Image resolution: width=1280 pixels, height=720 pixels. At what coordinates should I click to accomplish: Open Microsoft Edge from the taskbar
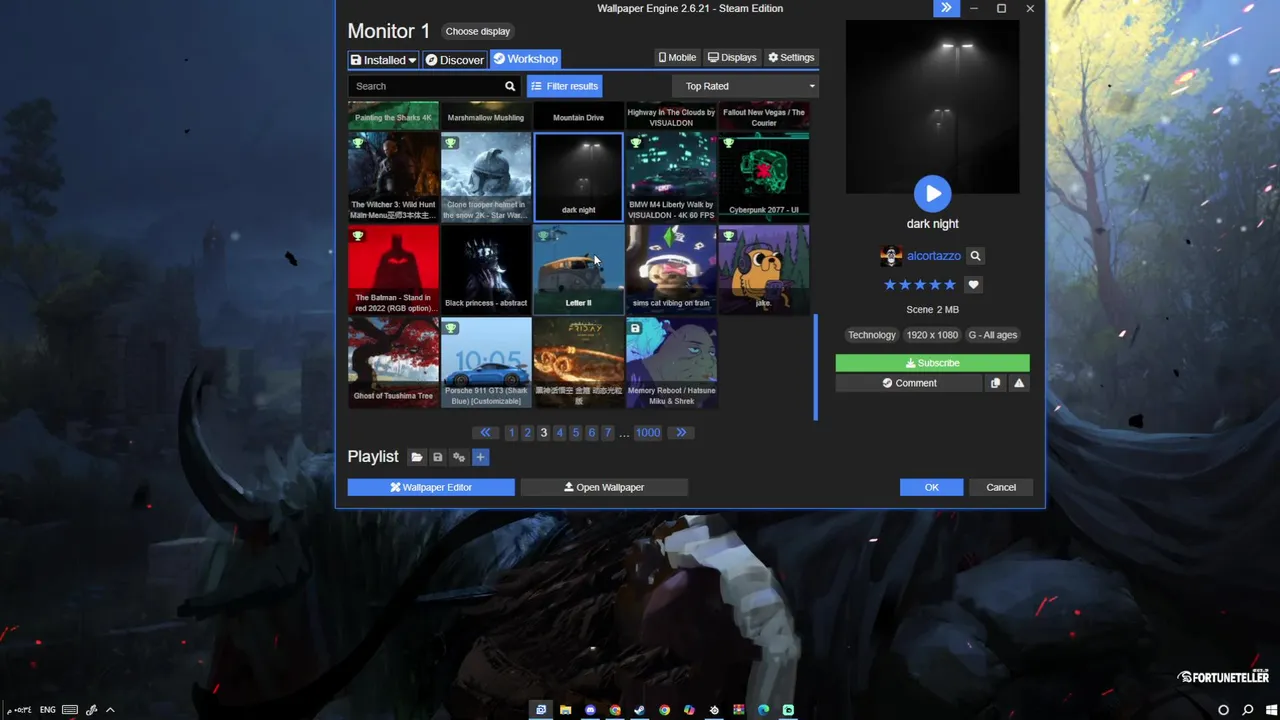point(763,710)
